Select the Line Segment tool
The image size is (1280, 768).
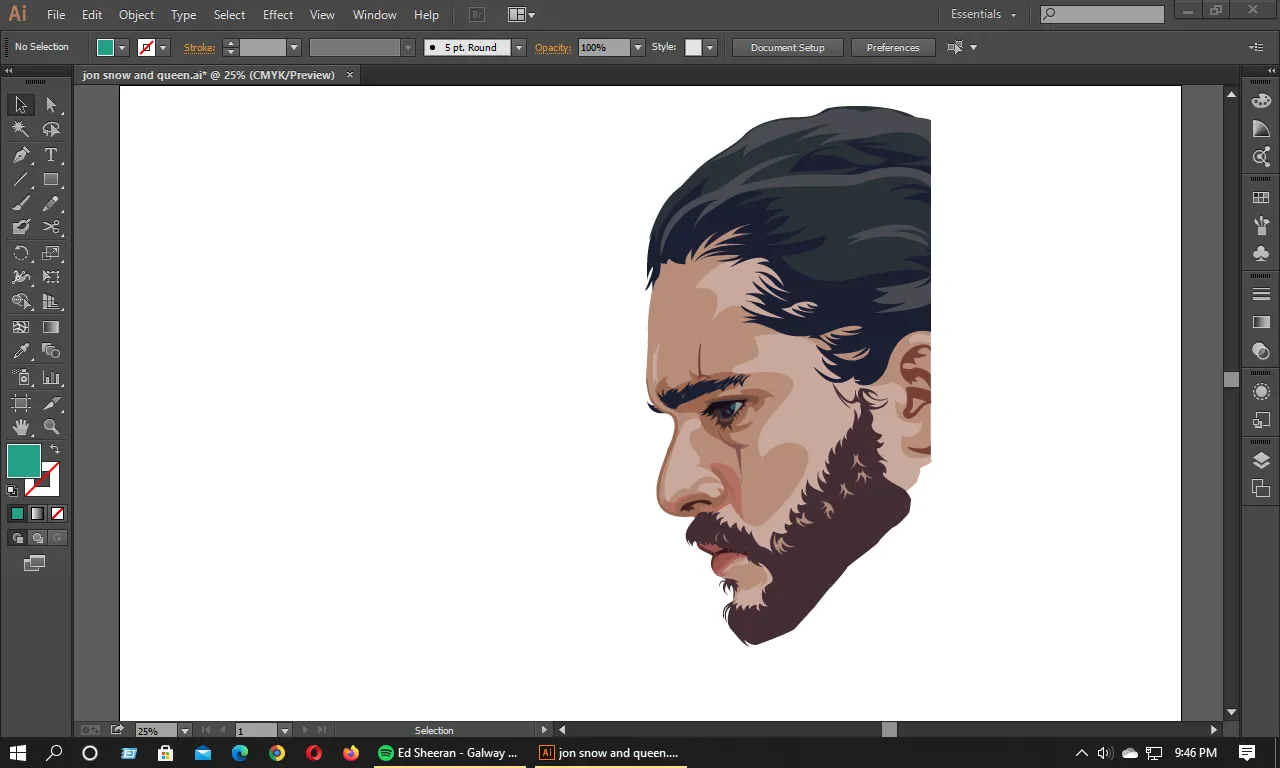tap(20, 180)
